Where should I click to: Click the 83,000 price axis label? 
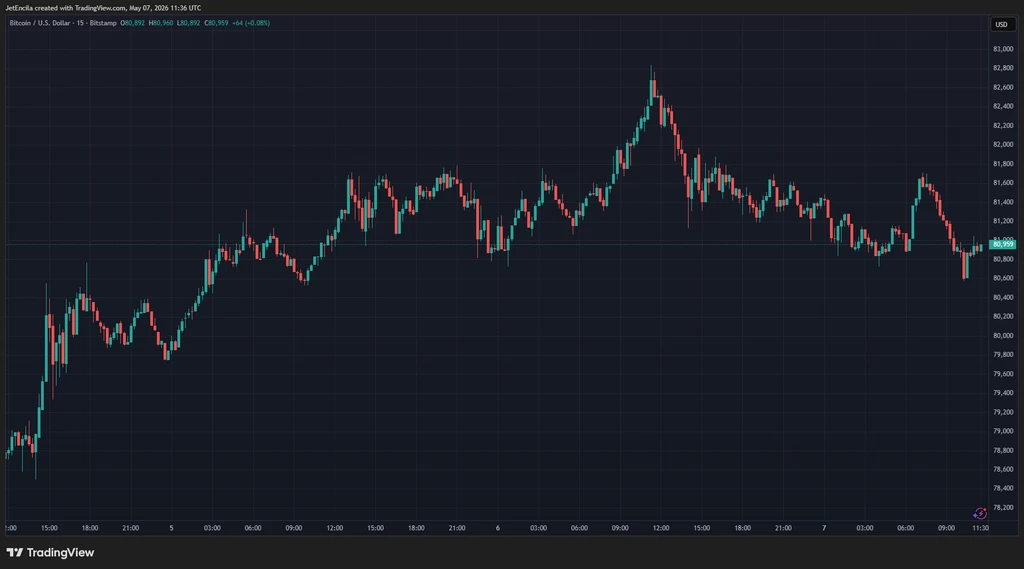1003,49
